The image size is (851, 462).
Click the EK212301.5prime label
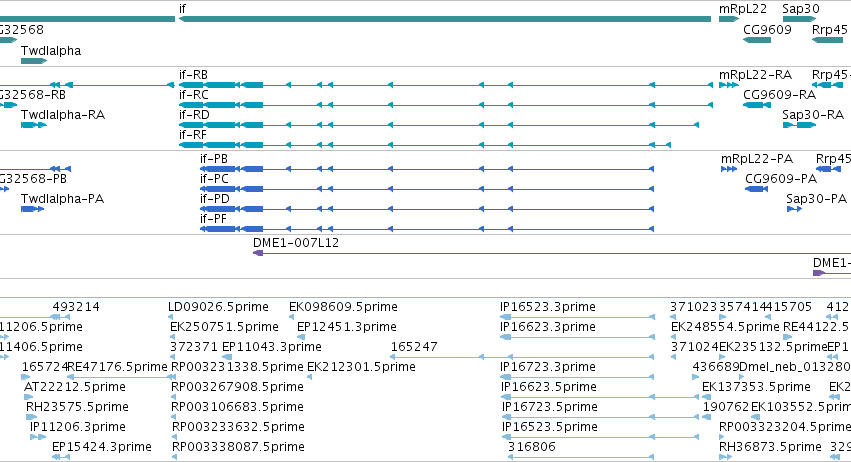[x=361, y=368]
